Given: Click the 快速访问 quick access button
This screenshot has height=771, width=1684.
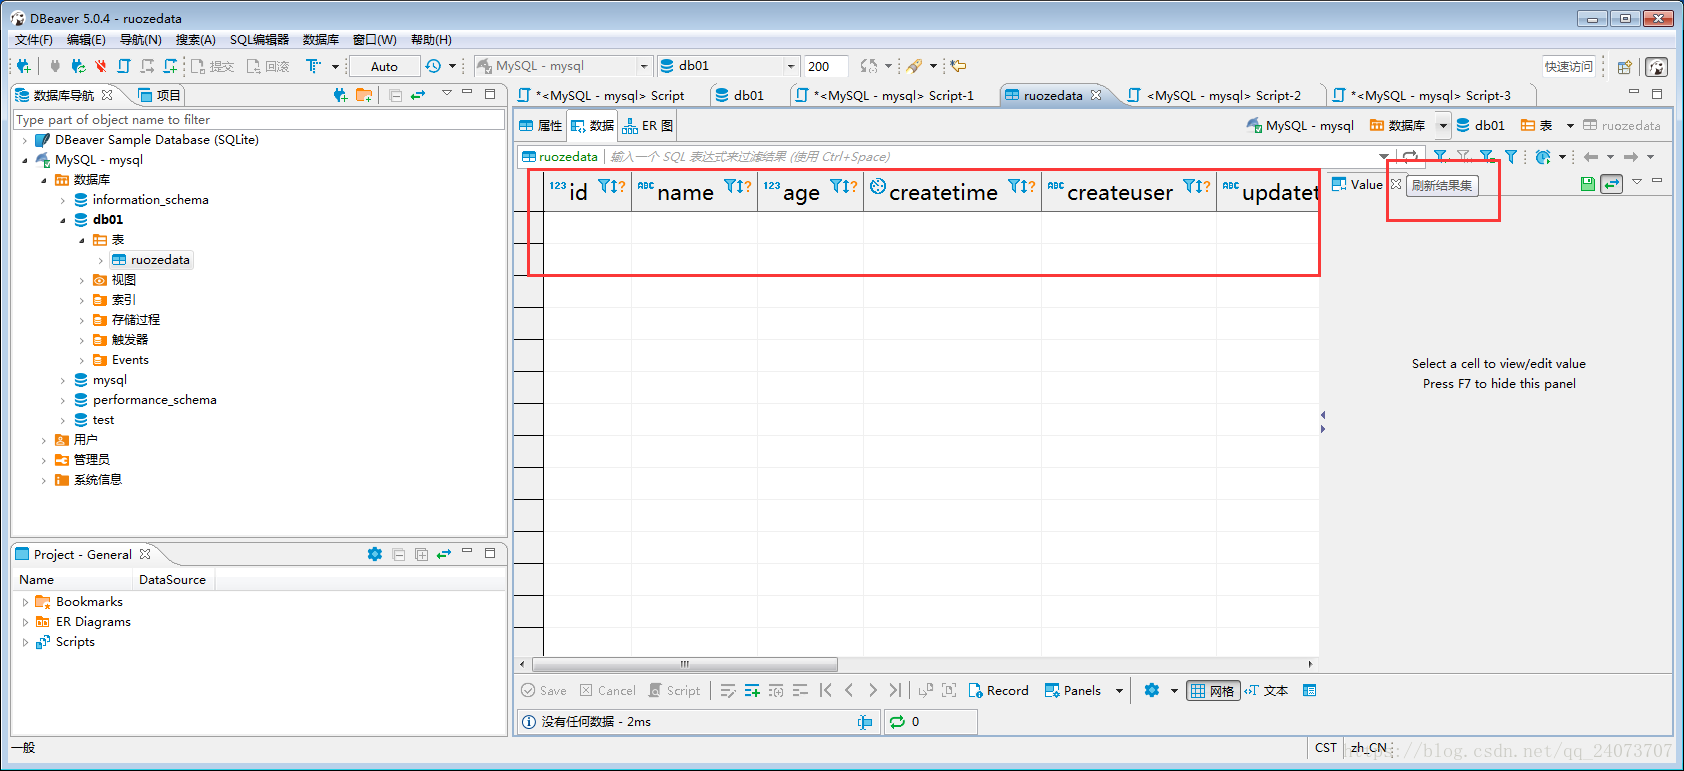Looking at the screenshot, I should [x=1568, y=66].
